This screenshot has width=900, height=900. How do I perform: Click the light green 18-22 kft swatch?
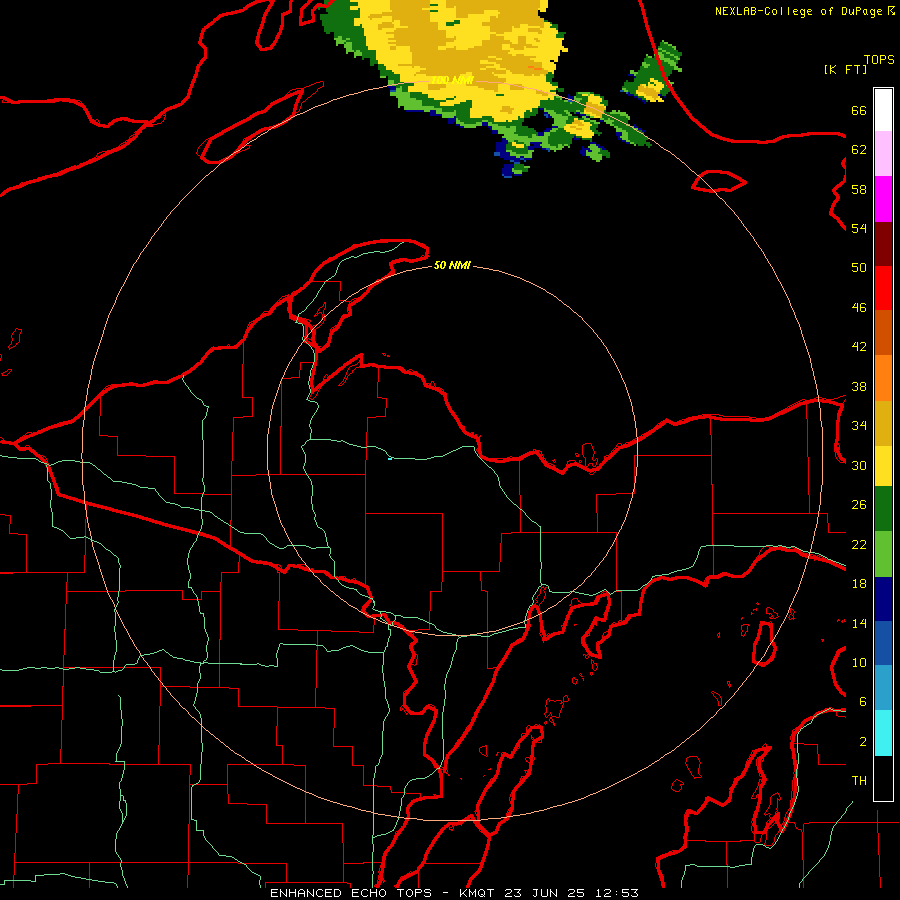pyautogui.click(x=883, y=554)
